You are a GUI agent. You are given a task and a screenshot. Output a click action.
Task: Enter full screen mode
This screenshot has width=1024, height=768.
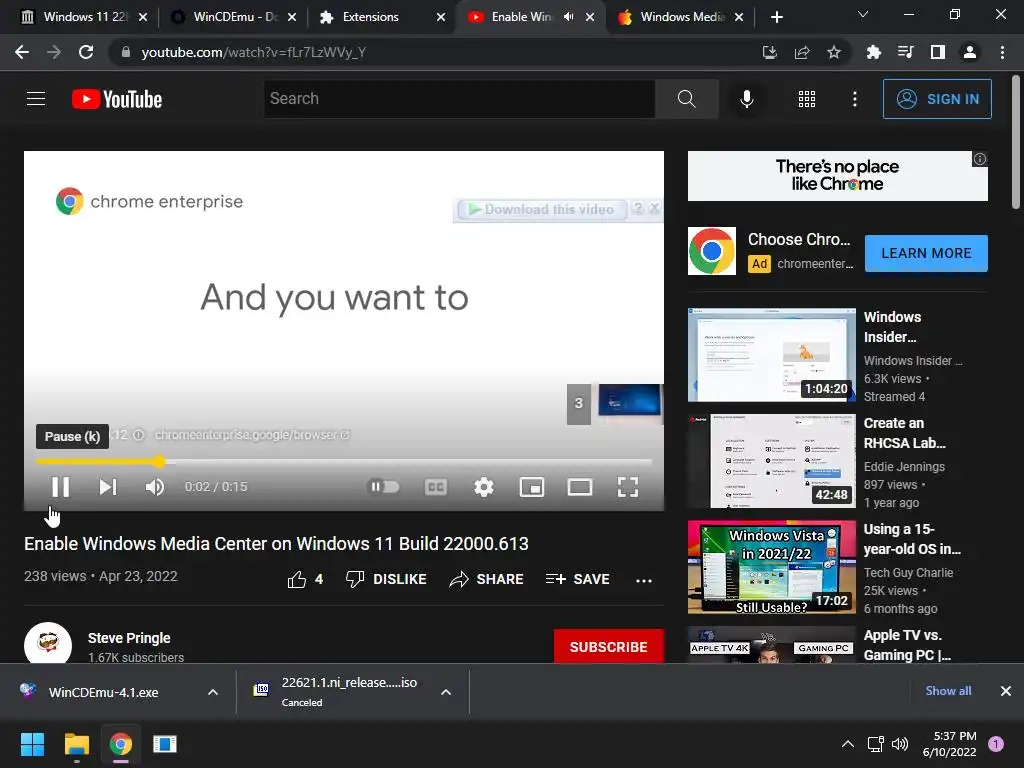628,487
